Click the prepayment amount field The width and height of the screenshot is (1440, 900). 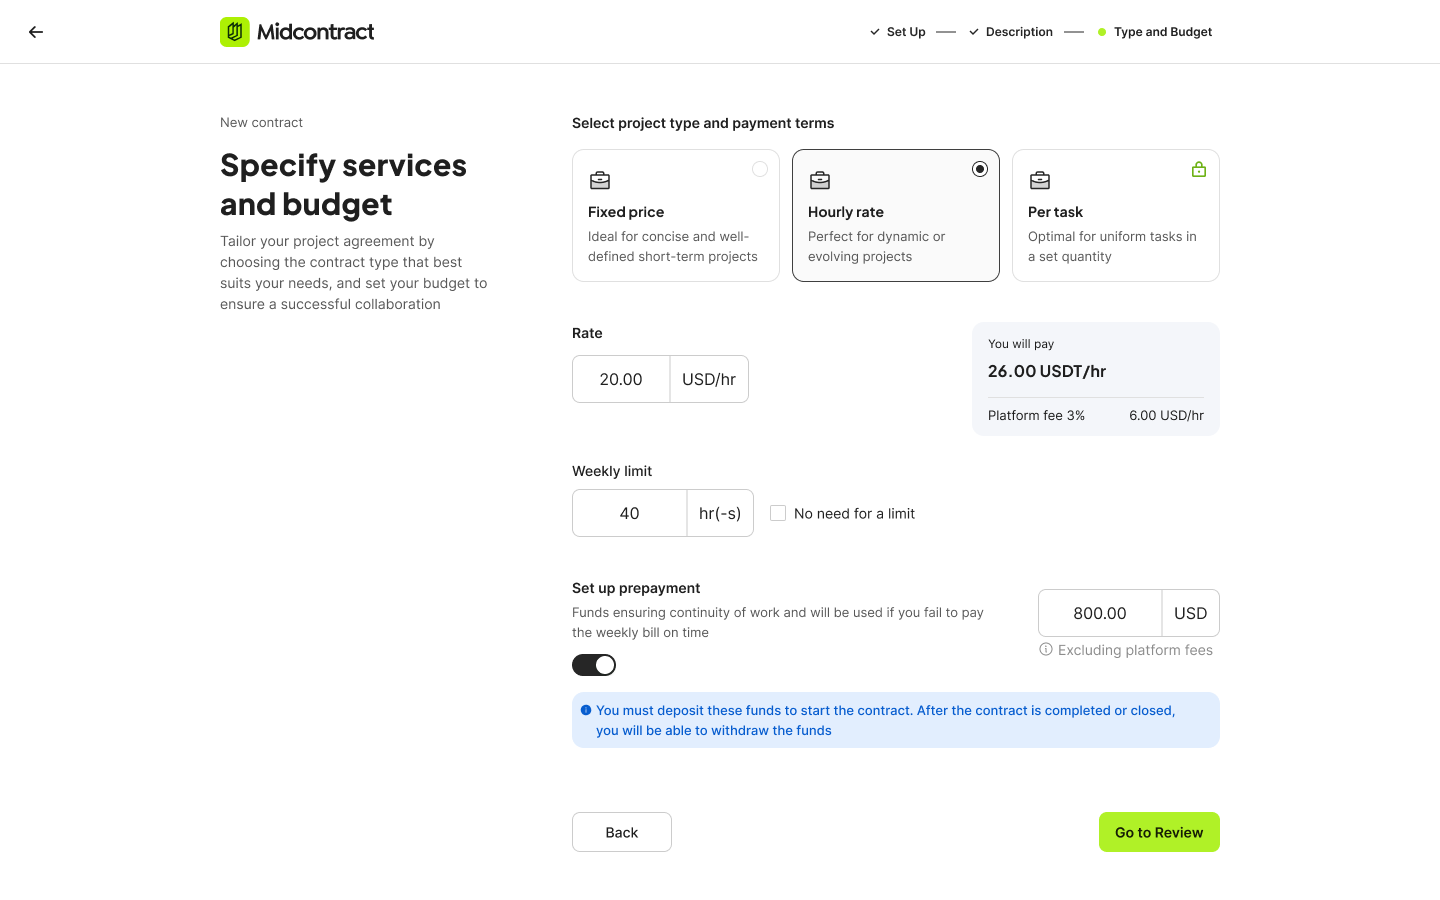1099,613
